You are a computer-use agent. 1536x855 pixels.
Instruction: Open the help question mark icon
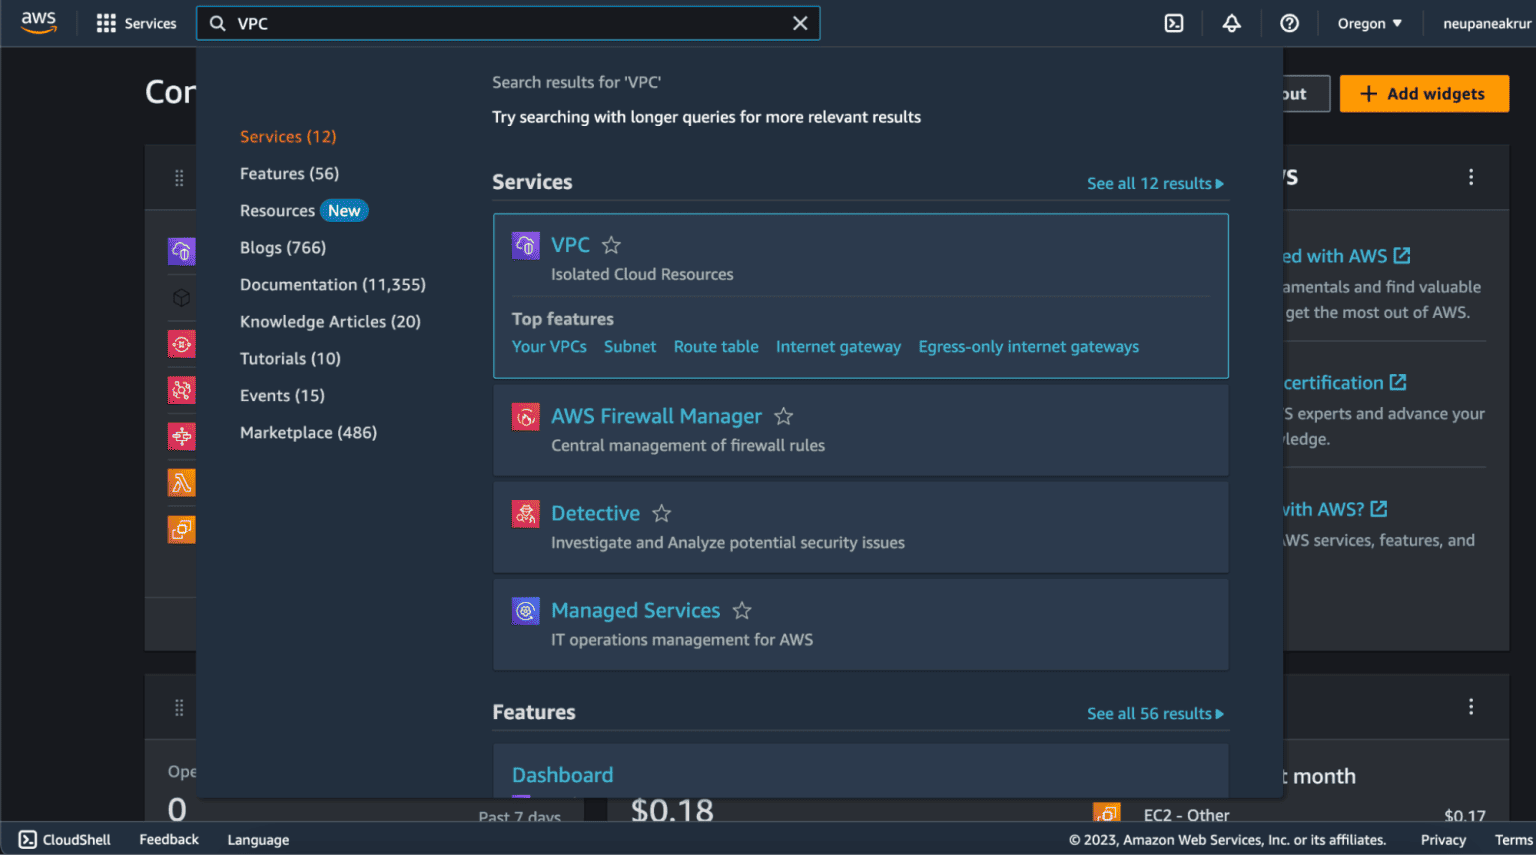[x=1290, y=23]
